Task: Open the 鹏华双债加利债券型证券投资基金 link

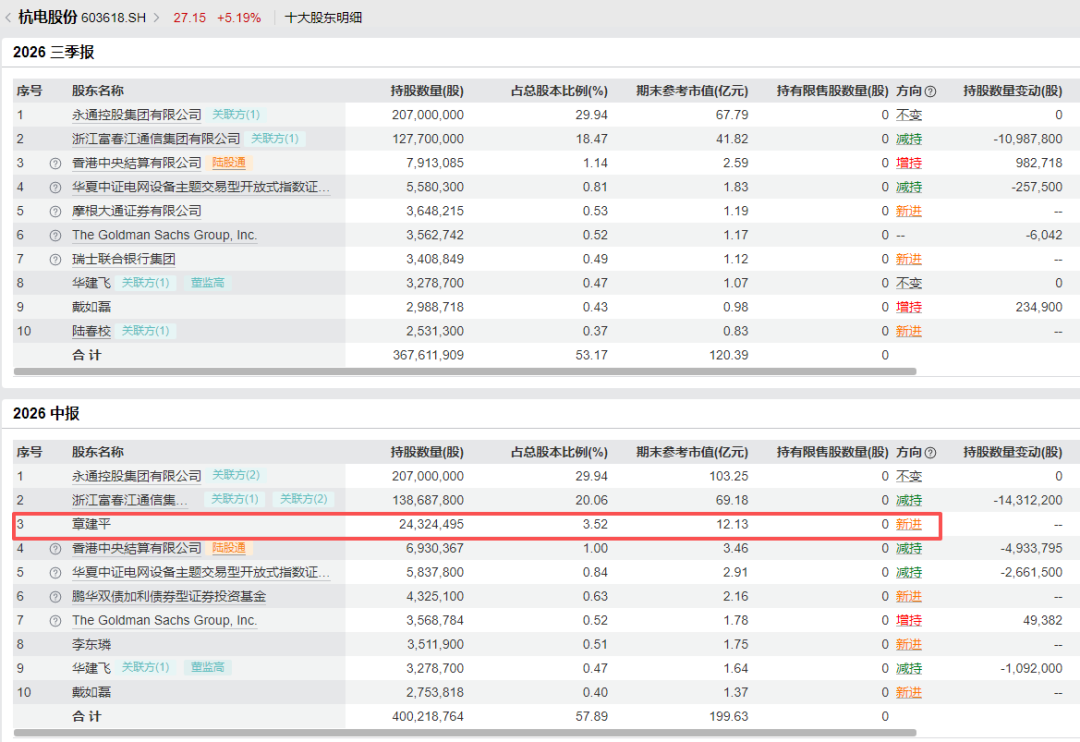Action: coord(169,597)
